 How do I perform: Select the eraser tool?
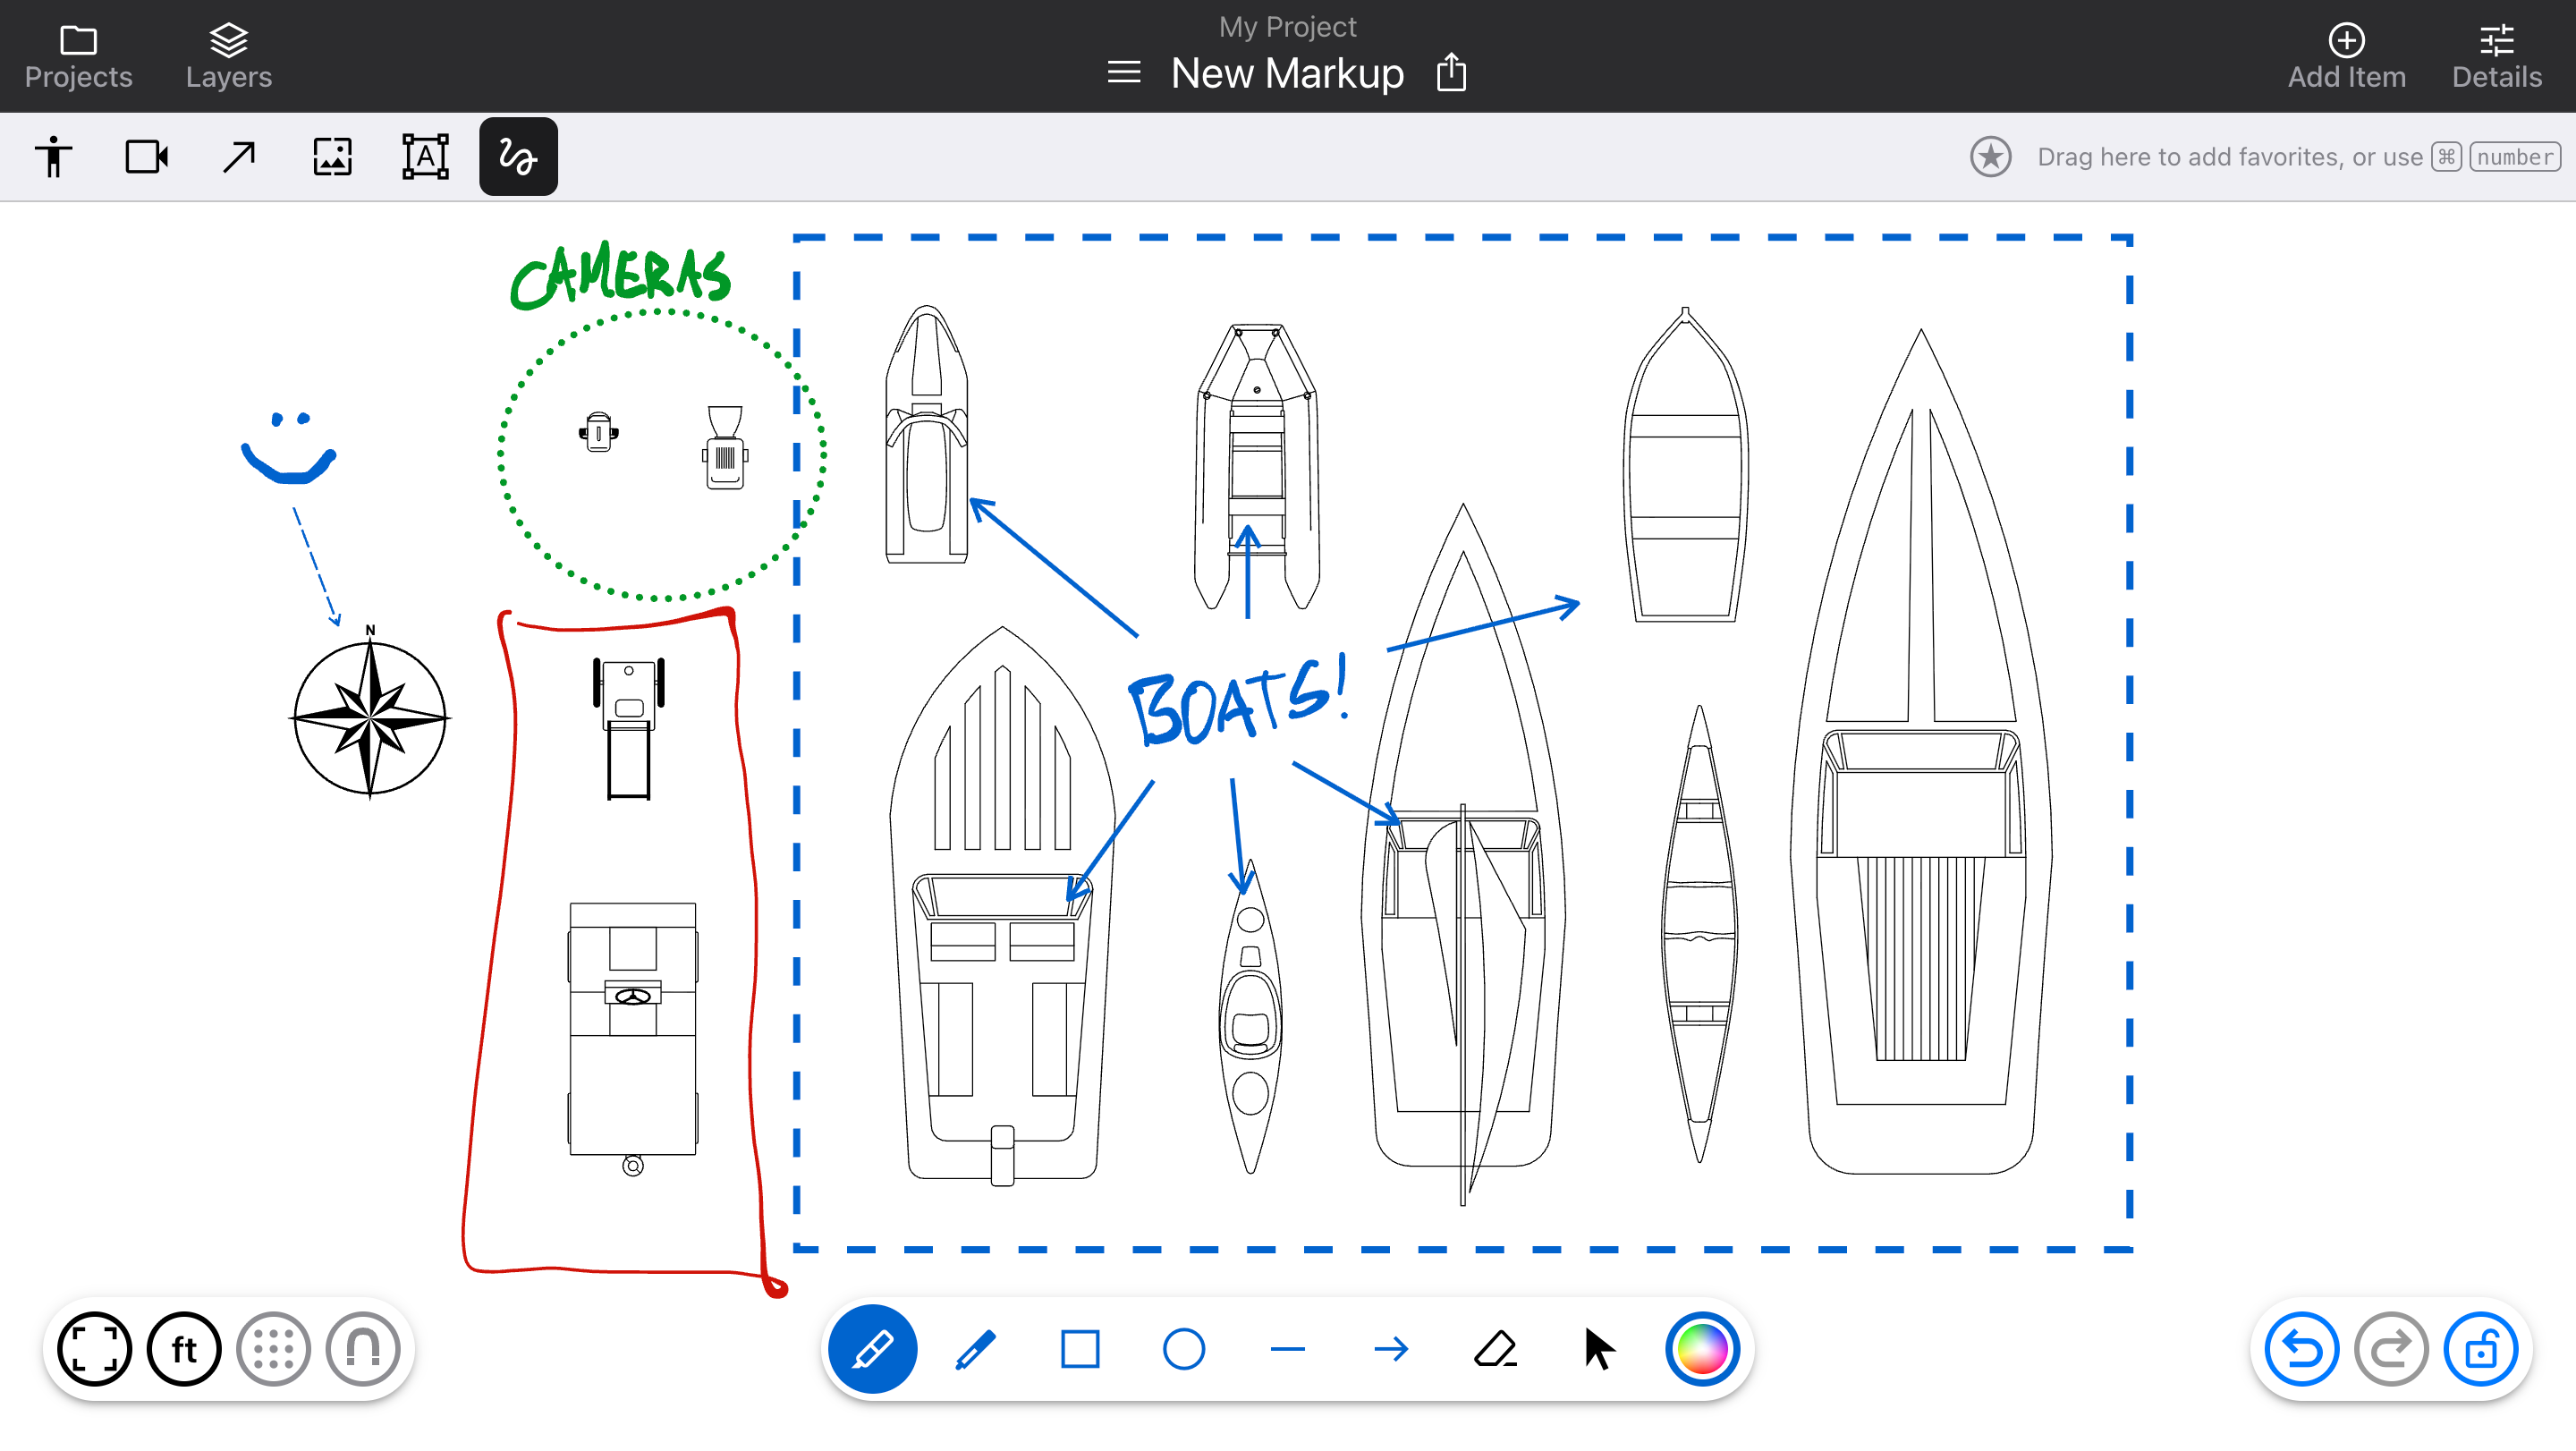click(x=1495, y=1349)
